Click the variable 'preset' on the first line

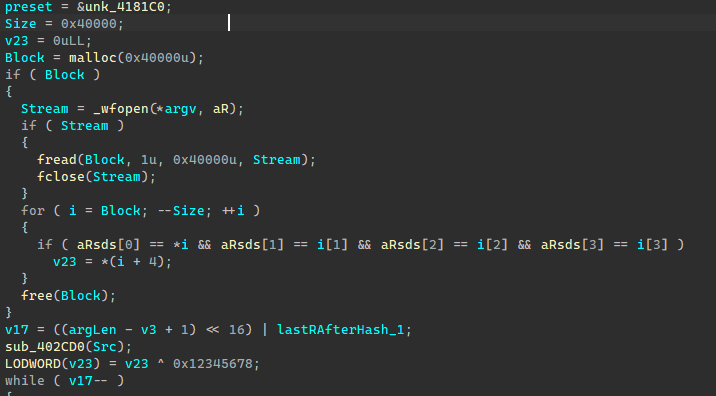click(x=29, y=7)
